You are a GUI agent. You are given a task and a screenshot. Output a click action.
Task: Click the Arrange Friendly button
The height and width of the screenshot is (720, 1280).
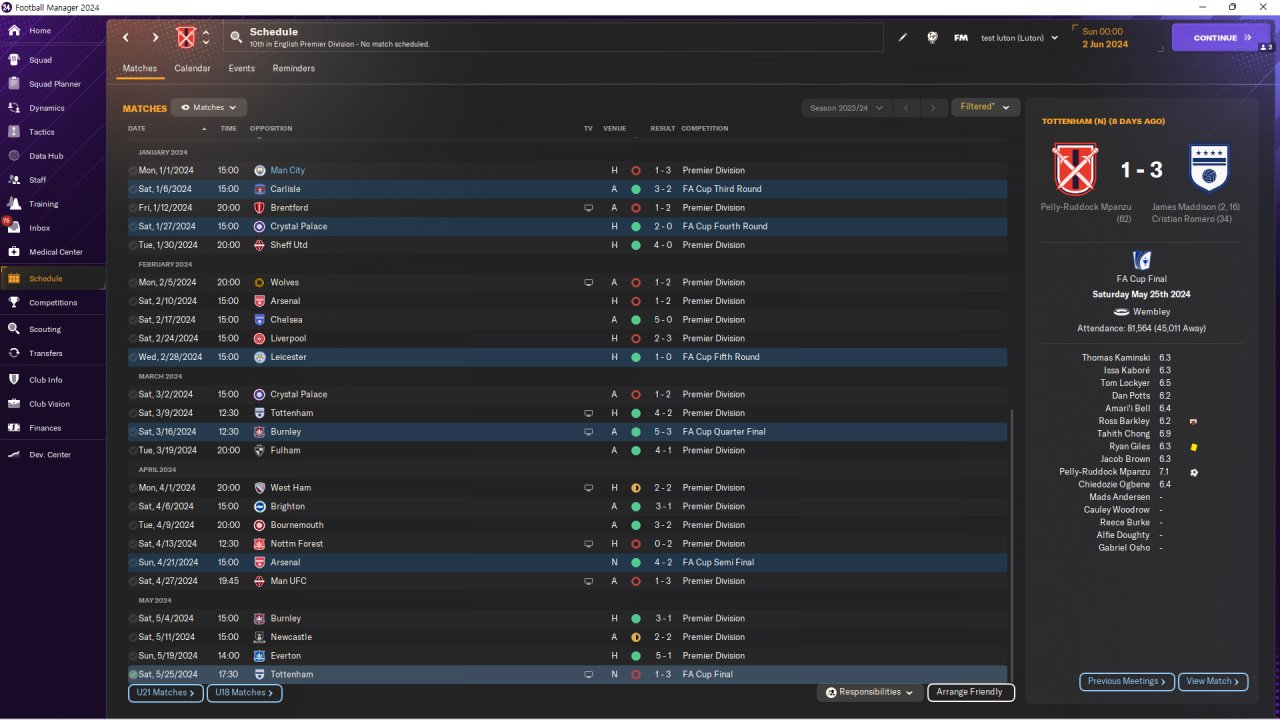tap(971, 692)
